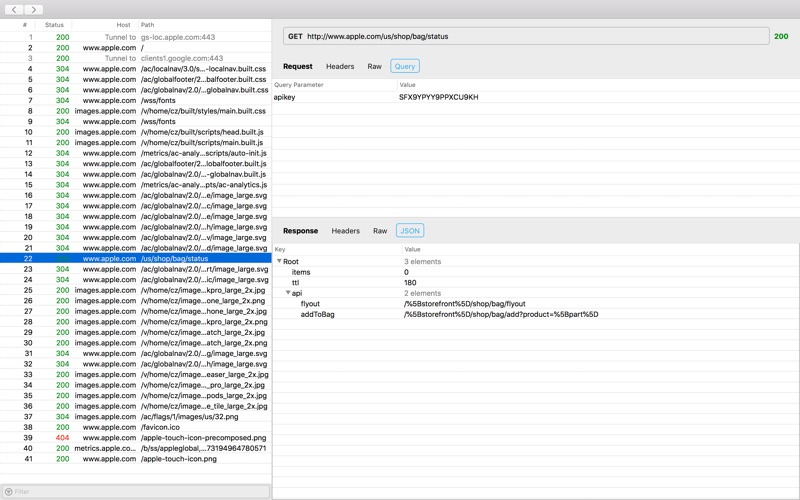Open the Request Raw tab
This screenshot has height=500, width=800.
374,66
